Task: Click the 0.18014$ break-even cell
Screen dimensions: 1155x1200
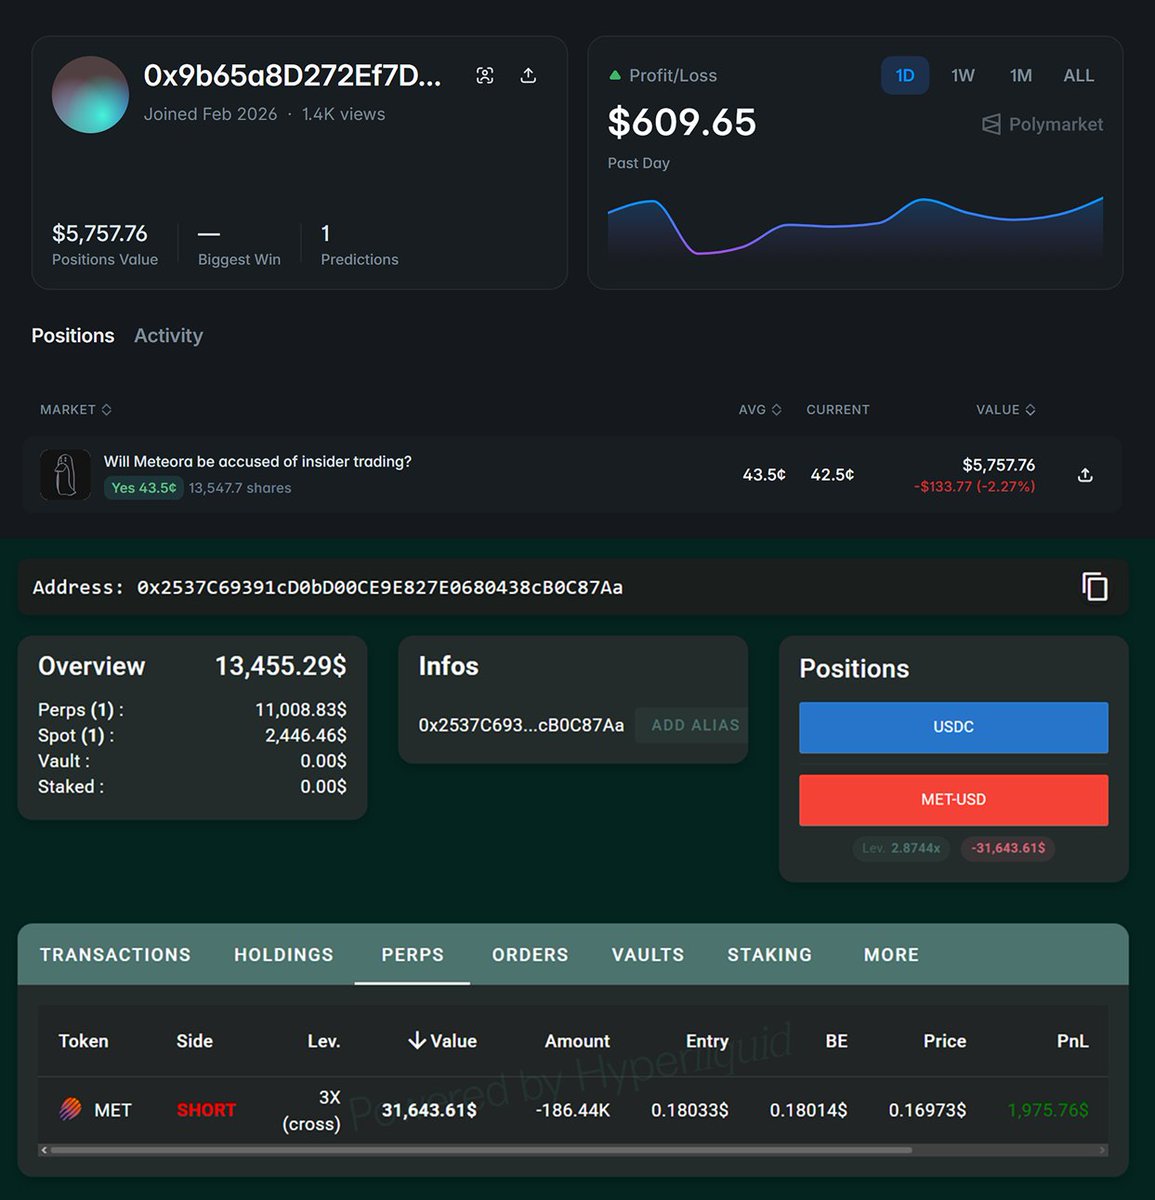Action: point(808,1110)
